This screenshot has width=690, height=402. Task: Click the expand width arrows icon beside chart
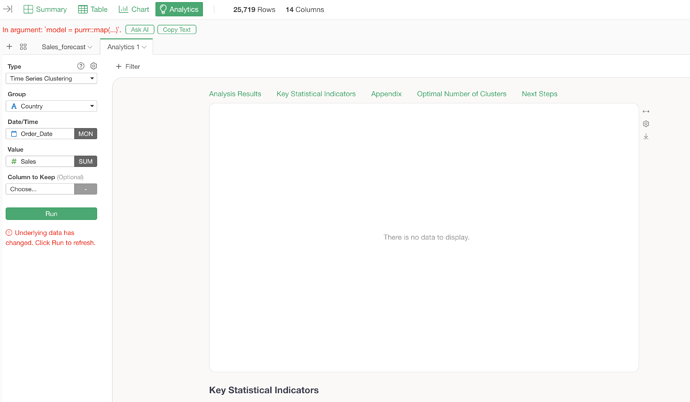pyautogui.click(x=646, y=111)
